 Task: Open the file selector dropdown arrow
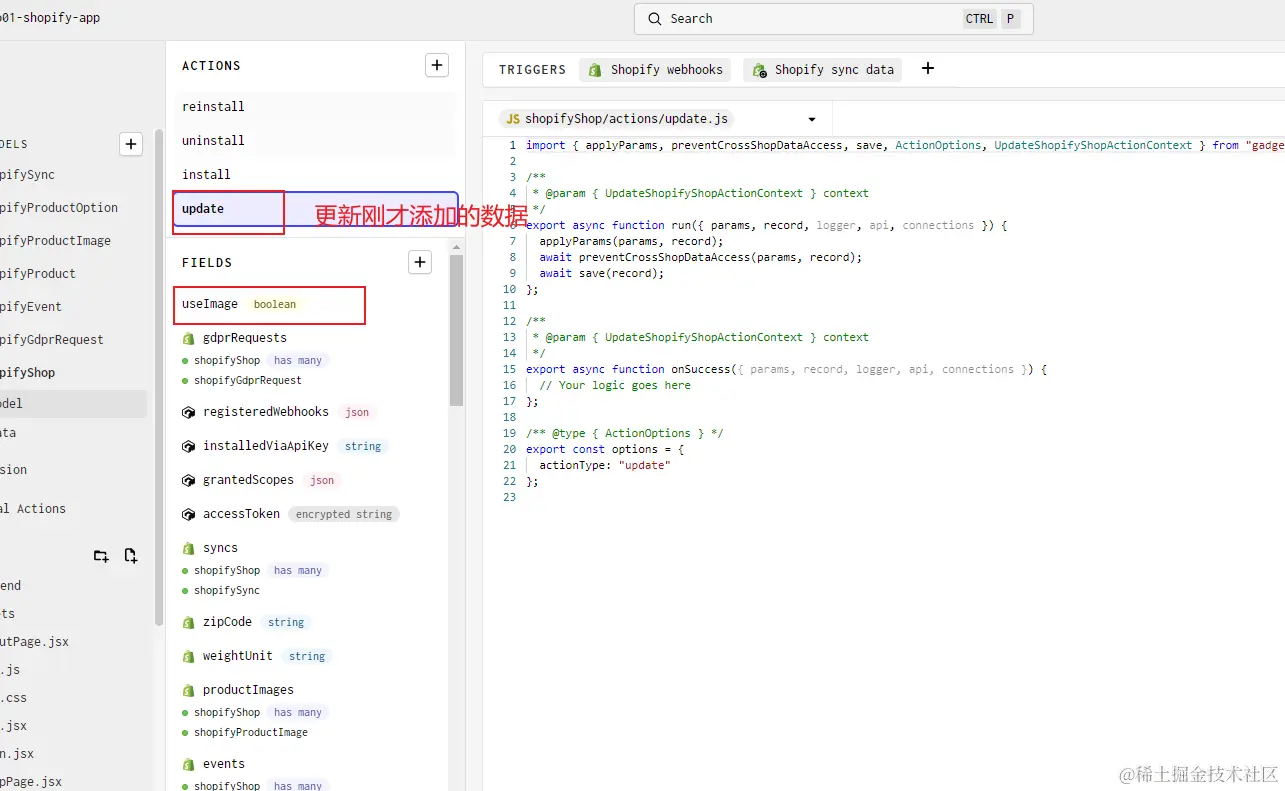[812, 119]
